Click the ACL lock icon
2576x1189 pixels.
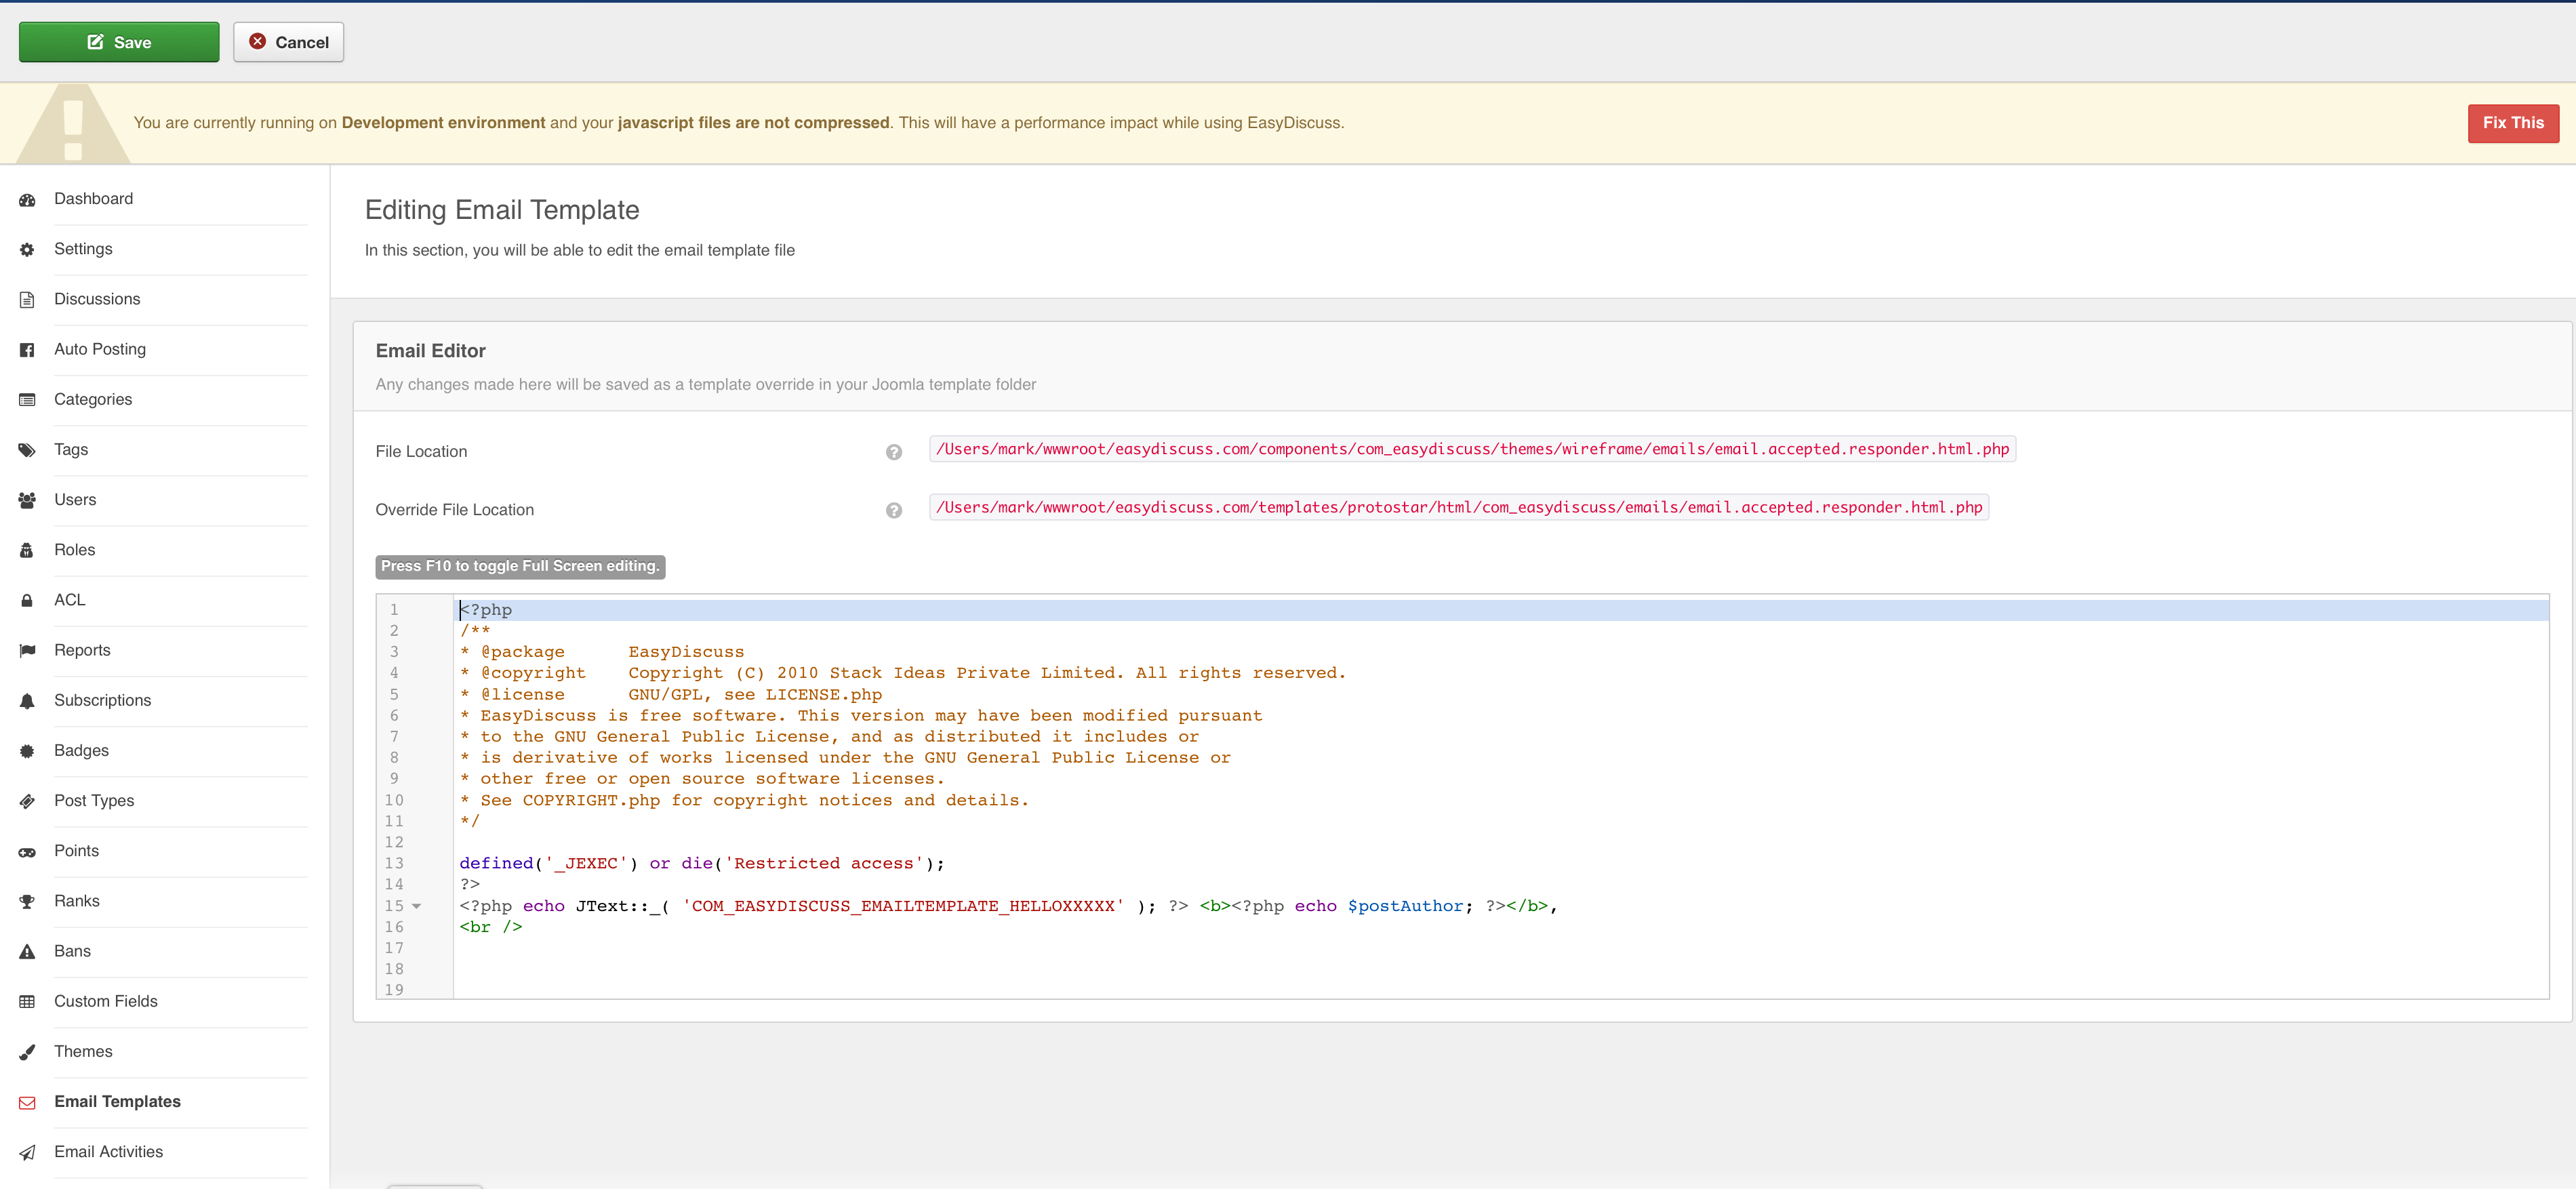[27, 601]
